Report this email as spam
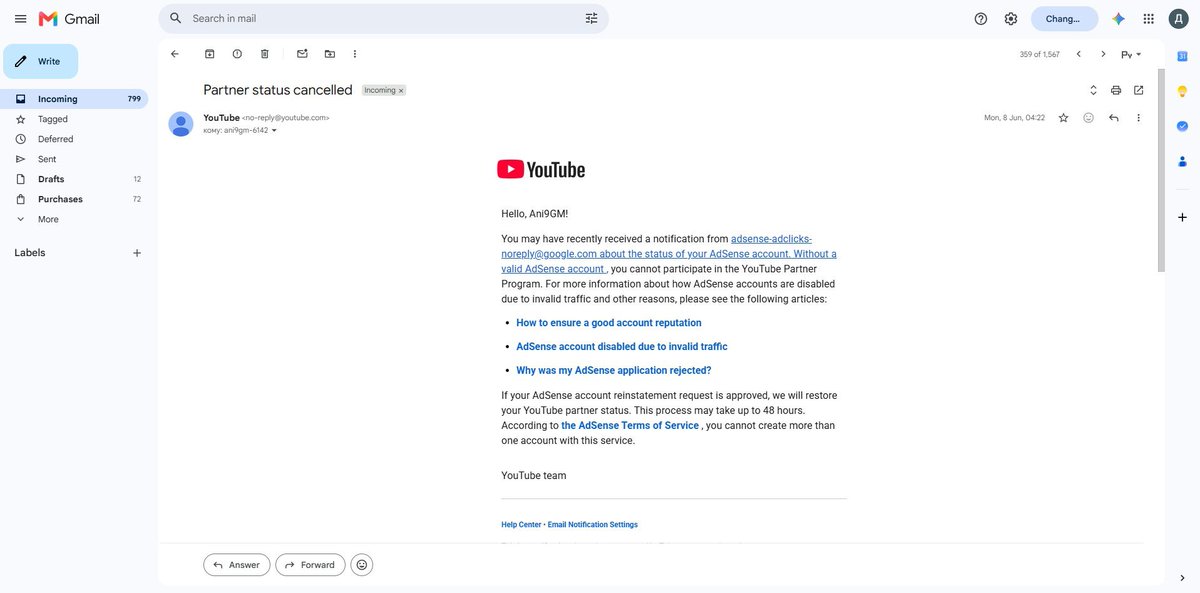 (237, 54)
